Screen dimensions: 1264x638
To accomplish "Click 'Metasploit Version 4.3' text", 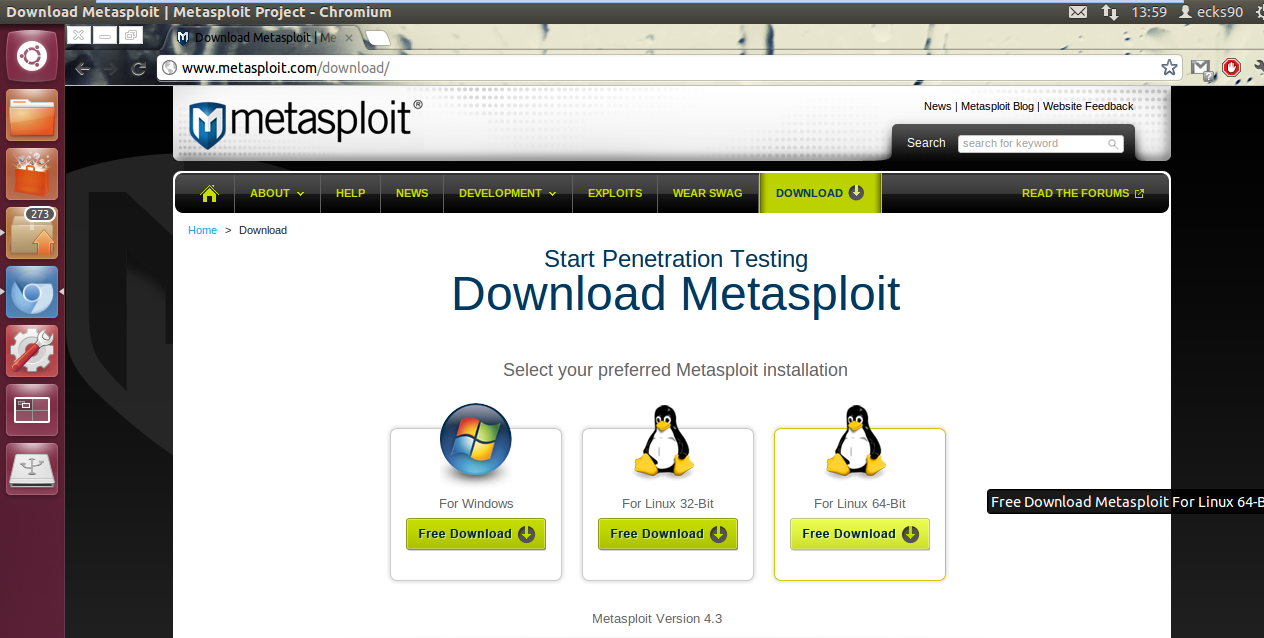I will (x=657, y=619).
